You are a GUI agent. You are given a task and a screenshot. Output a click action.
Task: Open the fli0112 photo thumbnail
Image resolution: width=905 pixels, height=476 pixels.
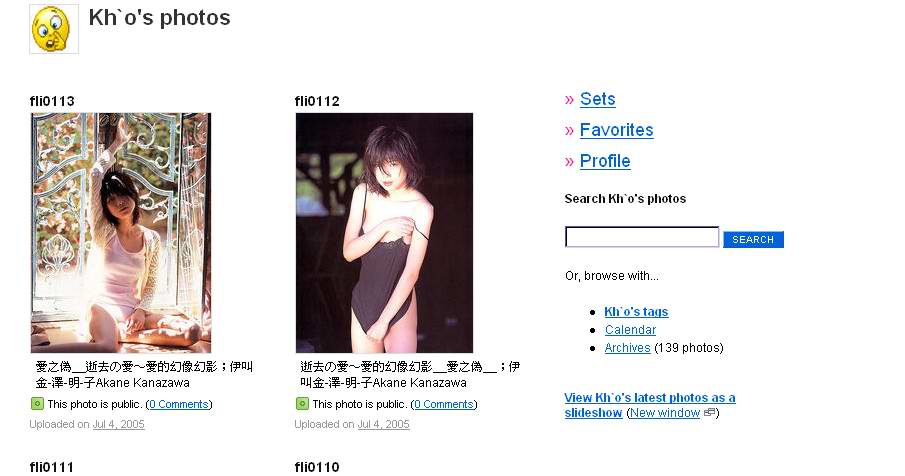384,233
